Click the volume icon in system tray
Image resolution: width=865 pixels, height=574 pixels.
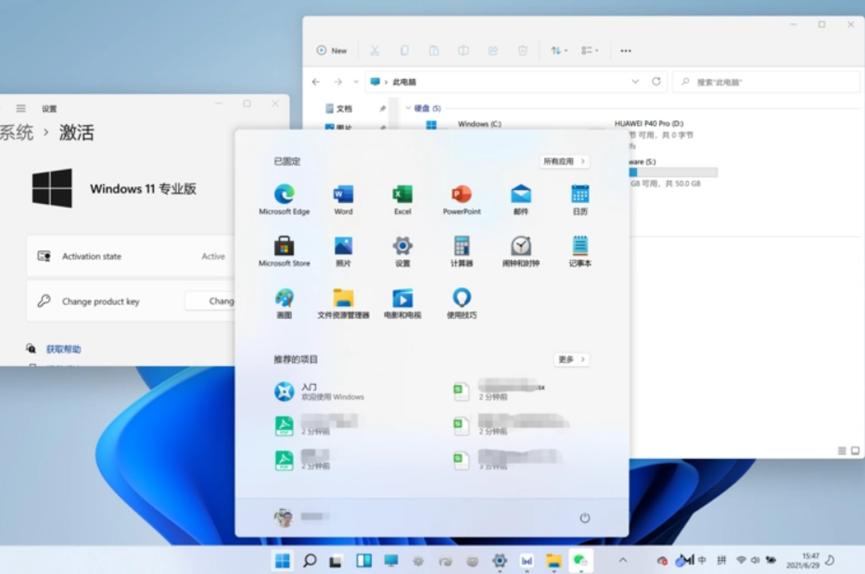[755, 560]
